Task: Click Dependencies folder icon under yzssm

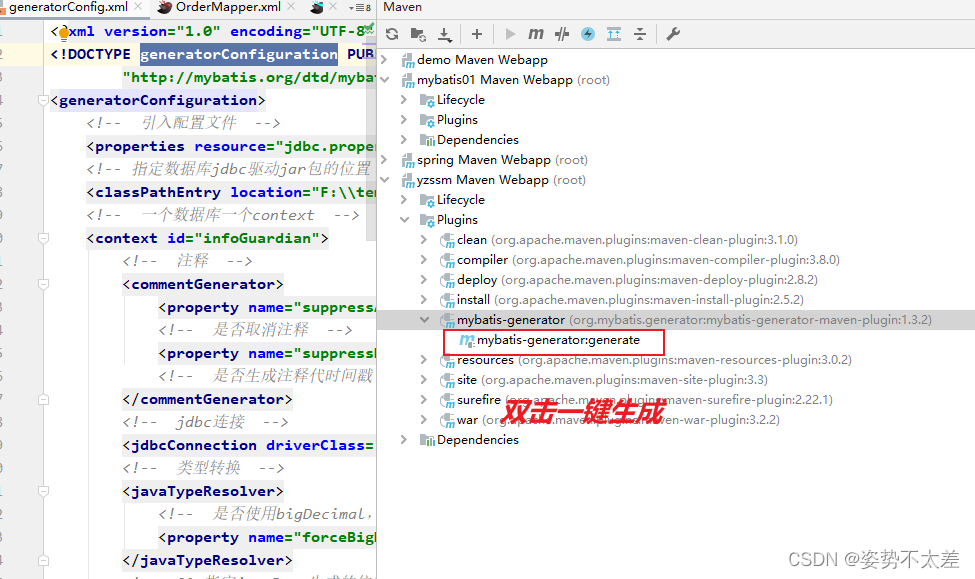Action: 427,440
